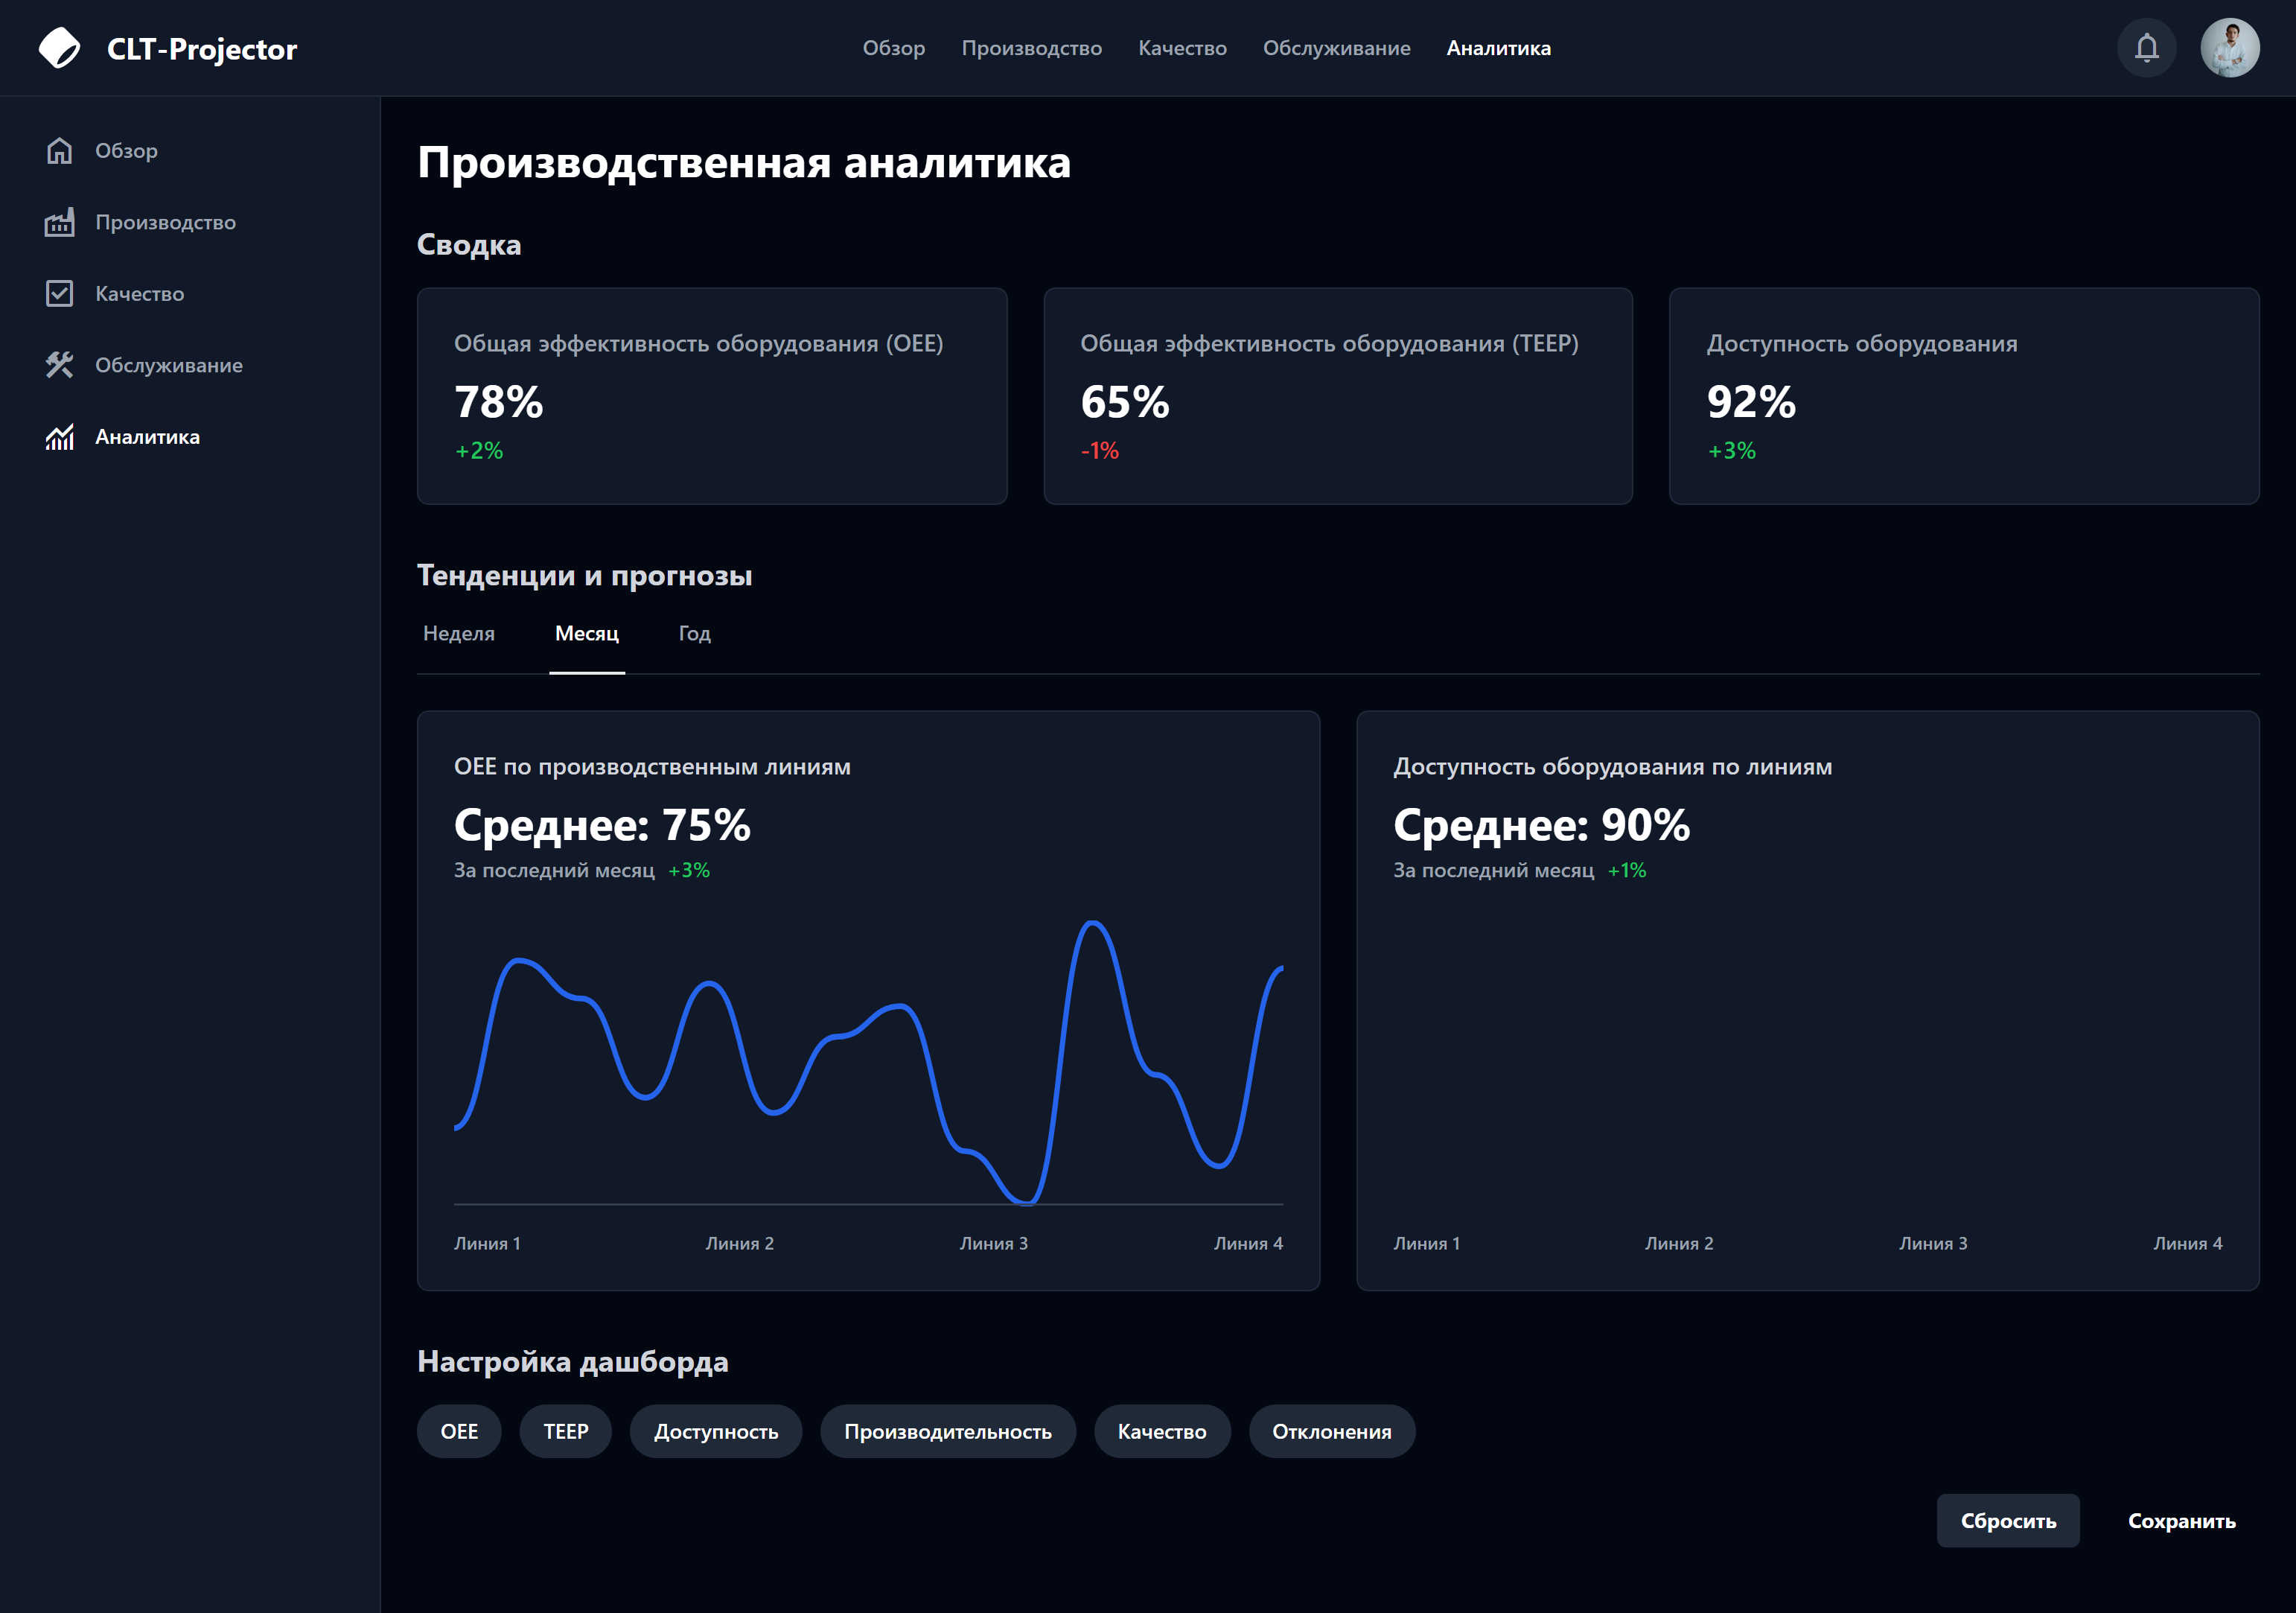Toggle the OEE dashboard chip
Image resolution: width=2296 pixels, height=1613 pixels.
pos(459,1431)
